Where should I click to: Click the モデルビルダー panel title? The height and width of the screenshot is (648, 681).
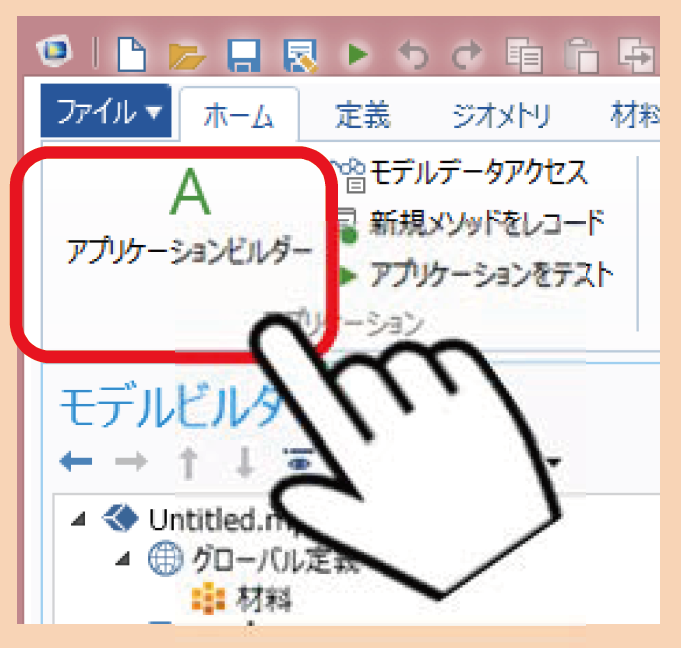pos(172,407)
